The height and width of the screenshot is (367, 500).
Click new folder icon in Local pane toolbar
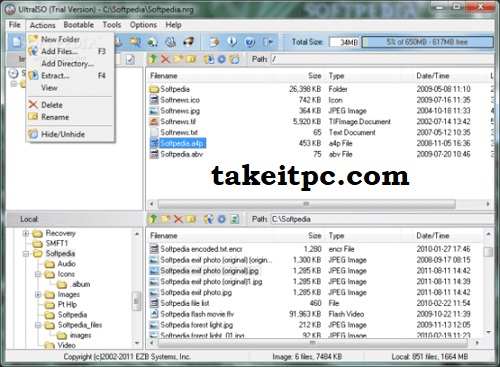pos(166,219)
